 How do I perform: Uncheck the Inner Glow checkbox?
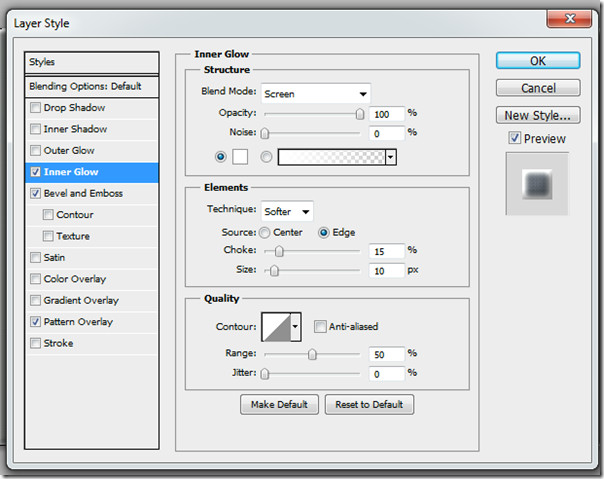click(35, 172)
